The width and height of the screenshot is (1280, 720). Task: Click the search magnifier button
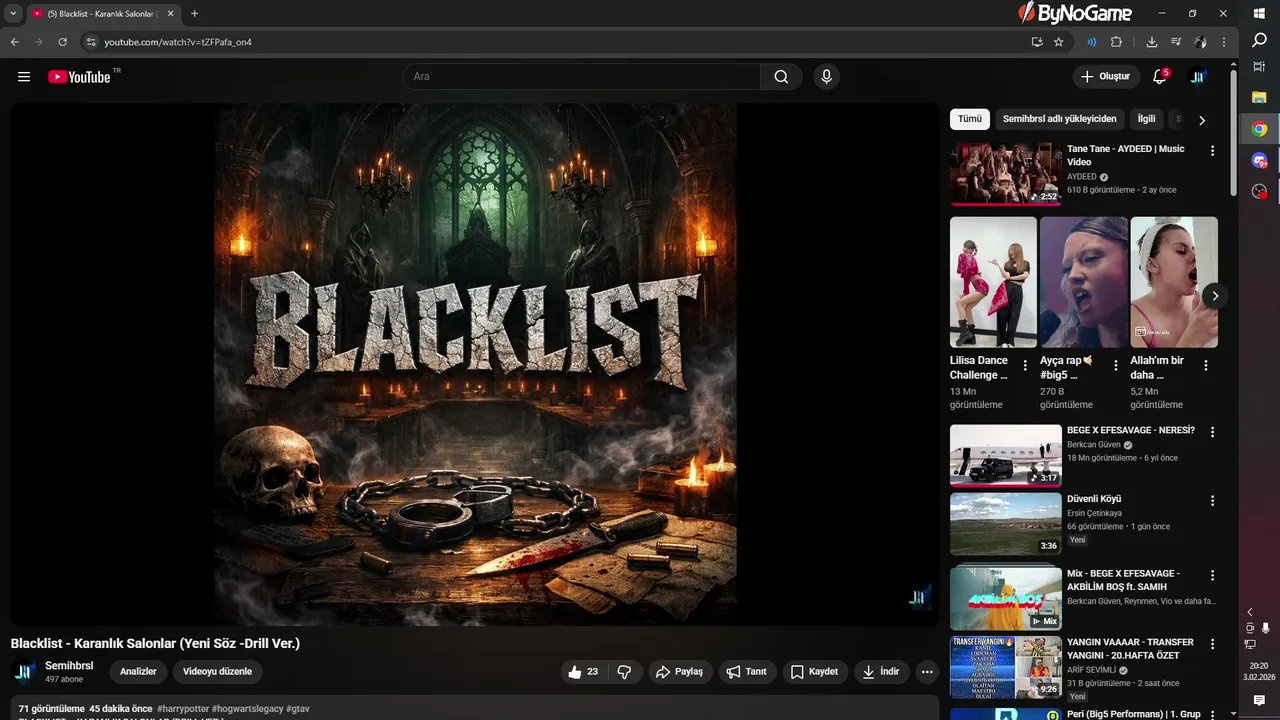tap(781, 77)
